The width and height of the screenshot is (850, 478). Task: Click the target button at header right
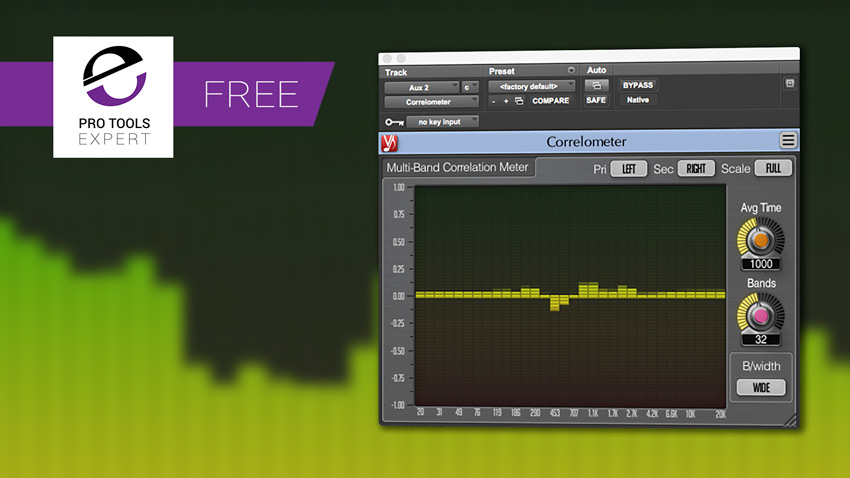tap(790, 83)
